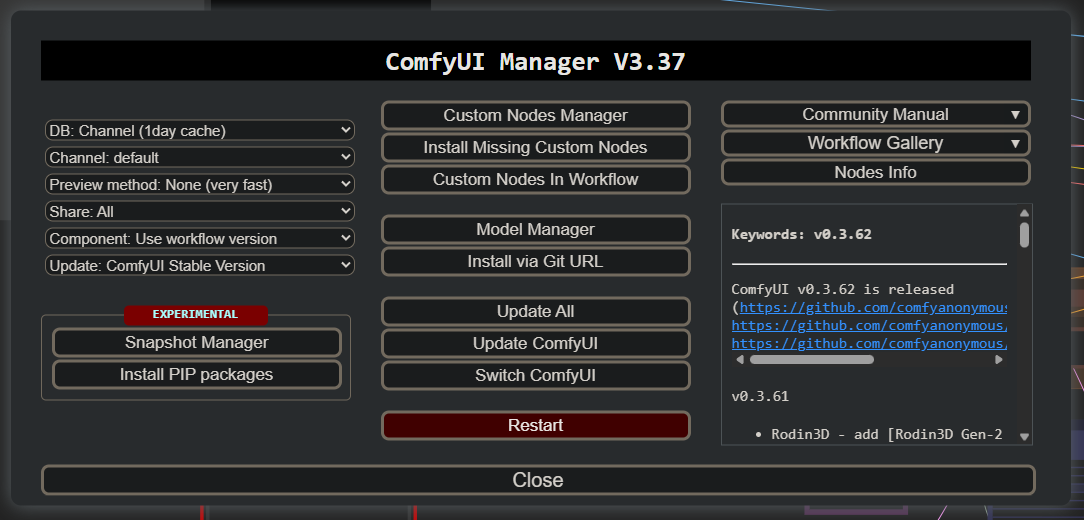Image resolution: width=1084 pixels, height=520 pixels.
Task: Open the Update ComfyUI Stable Version dropdown
Action: [200, 265]
